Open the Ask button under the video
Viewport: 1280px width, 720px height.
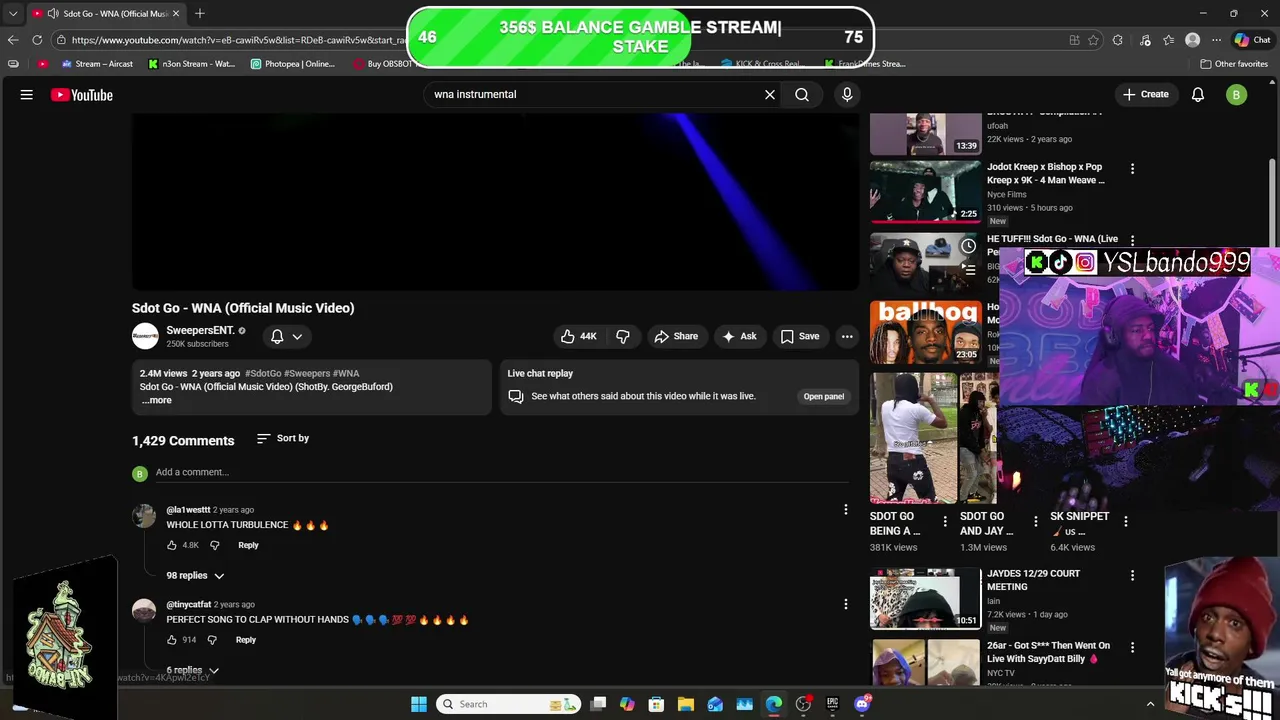point(739,336)
